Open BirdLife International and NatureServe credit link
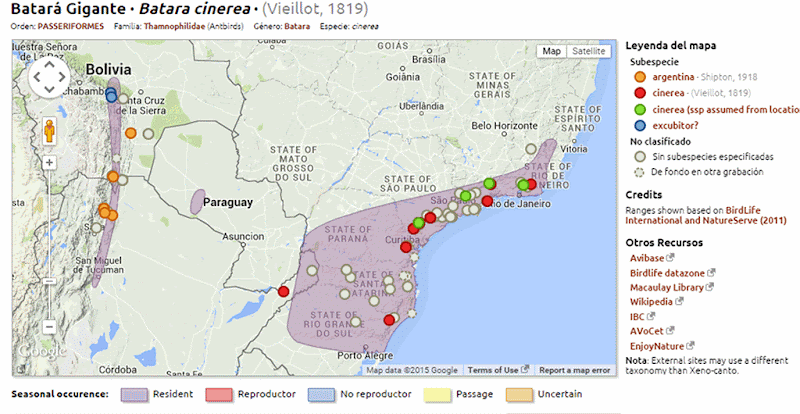The width and height of the screenshot is (800, 414). [x=706, y=215]
